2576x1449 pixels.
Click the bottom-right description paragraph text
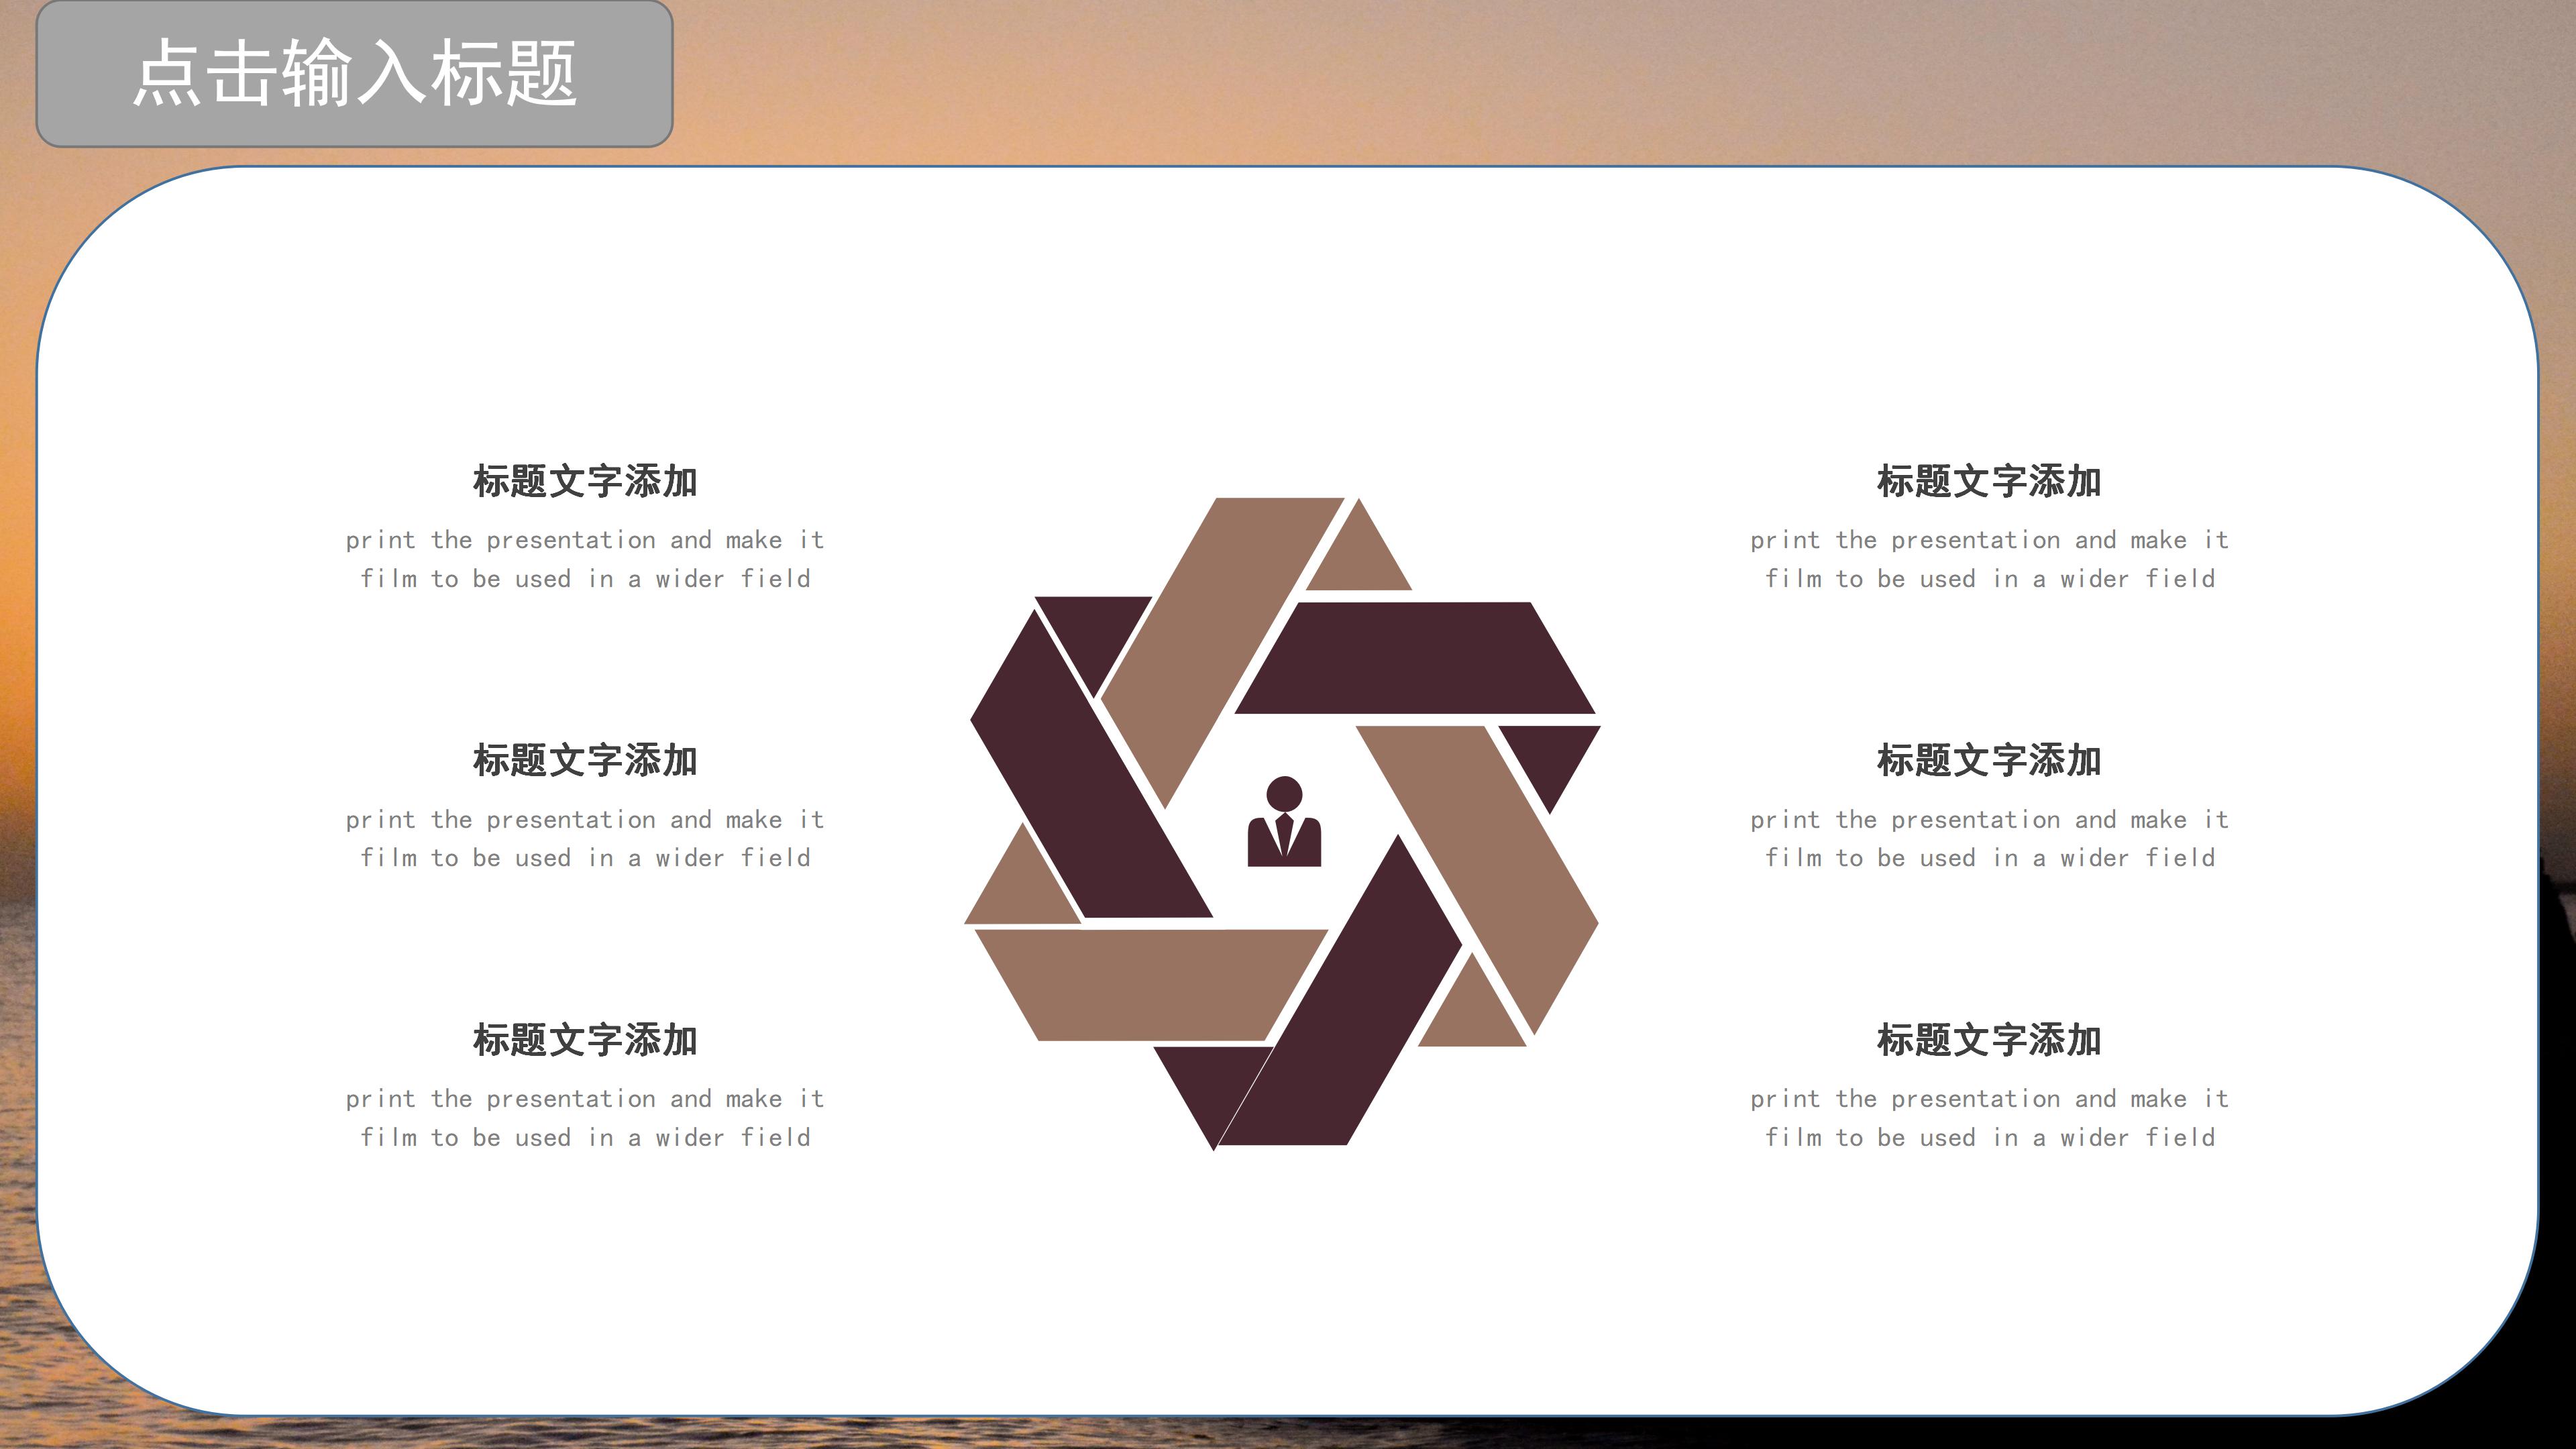[1989, 1118]
